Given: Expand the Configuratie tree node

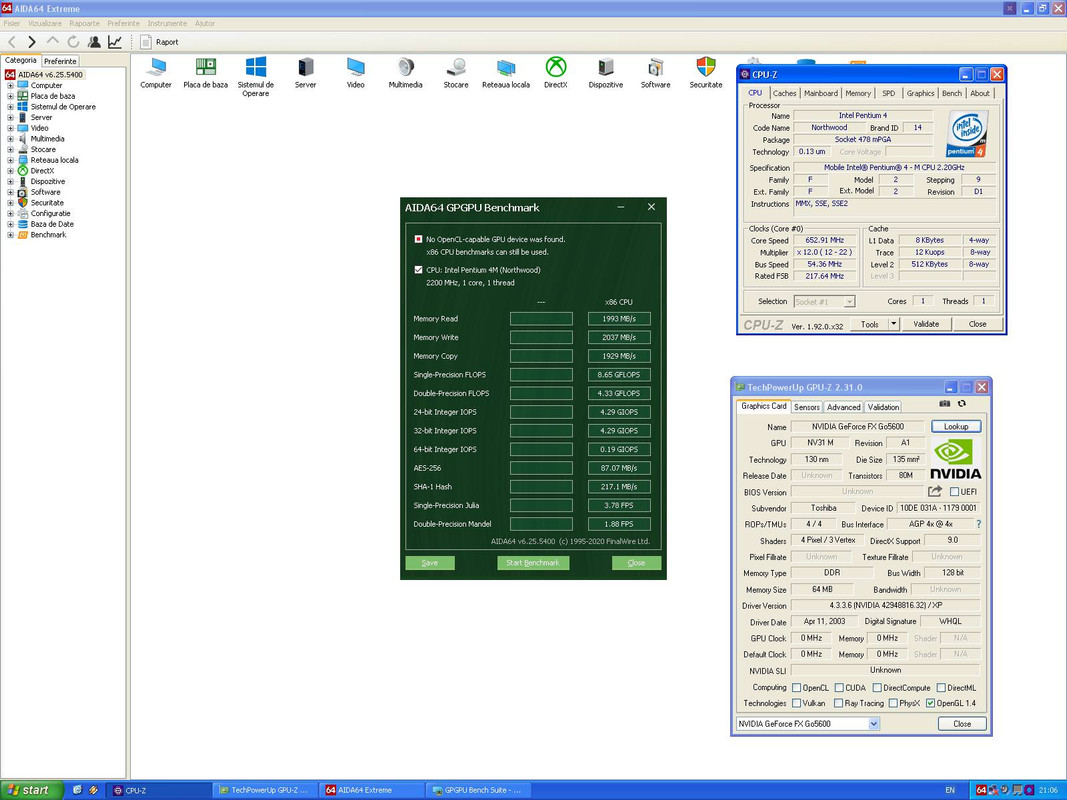Looking at the screenshot, I should click(x=10, y=214).
